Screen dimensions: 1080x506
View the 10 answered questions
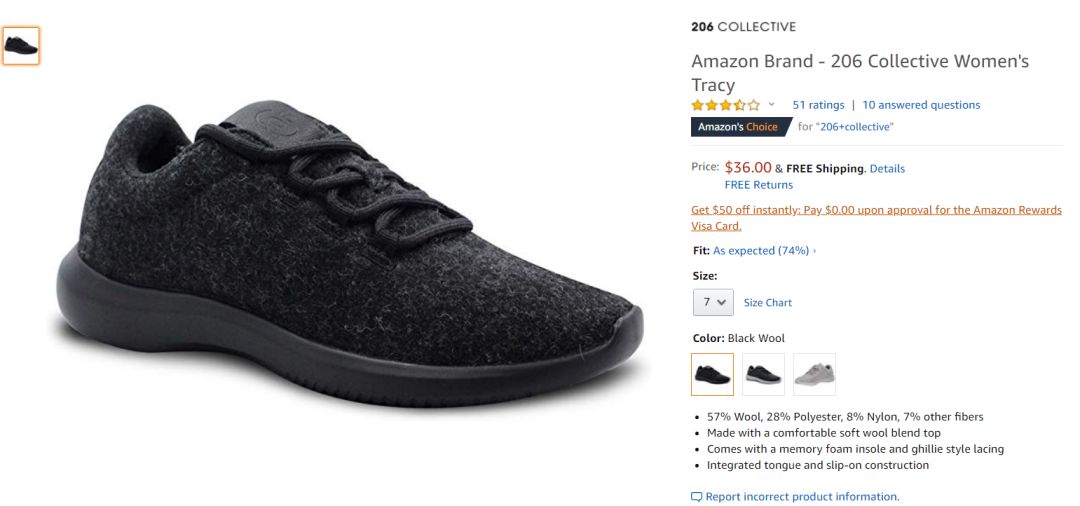pyautogui.click(x=921, y=105)
